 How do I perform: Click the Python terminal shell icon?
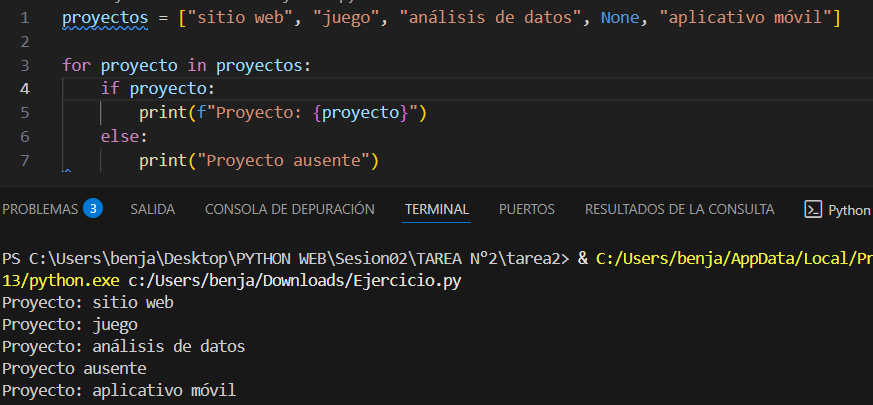[813, 210]
